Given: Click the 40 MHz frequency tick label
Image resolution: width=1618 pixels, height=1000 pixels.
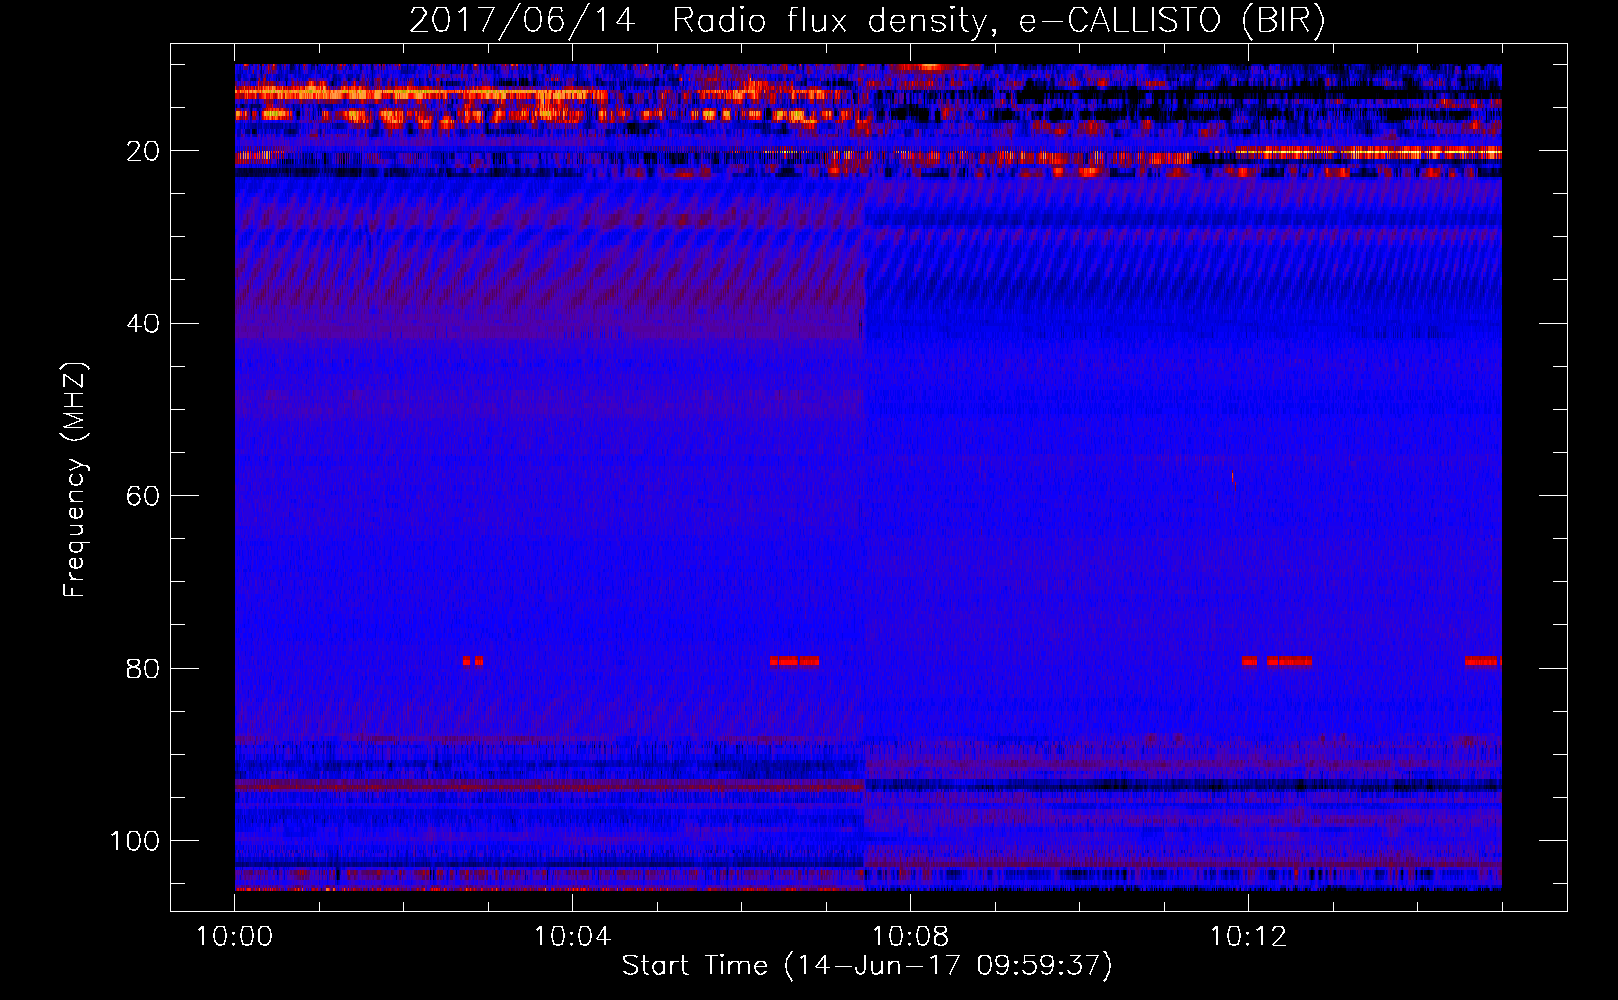Looking at the screenshot, I should tap(144, 324).
